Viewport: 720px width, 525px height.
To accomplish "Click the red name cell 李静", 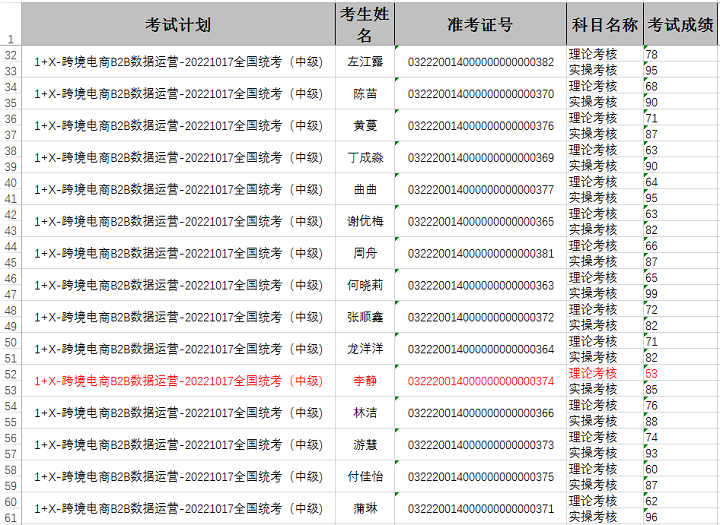I will (x=365, y=381).
